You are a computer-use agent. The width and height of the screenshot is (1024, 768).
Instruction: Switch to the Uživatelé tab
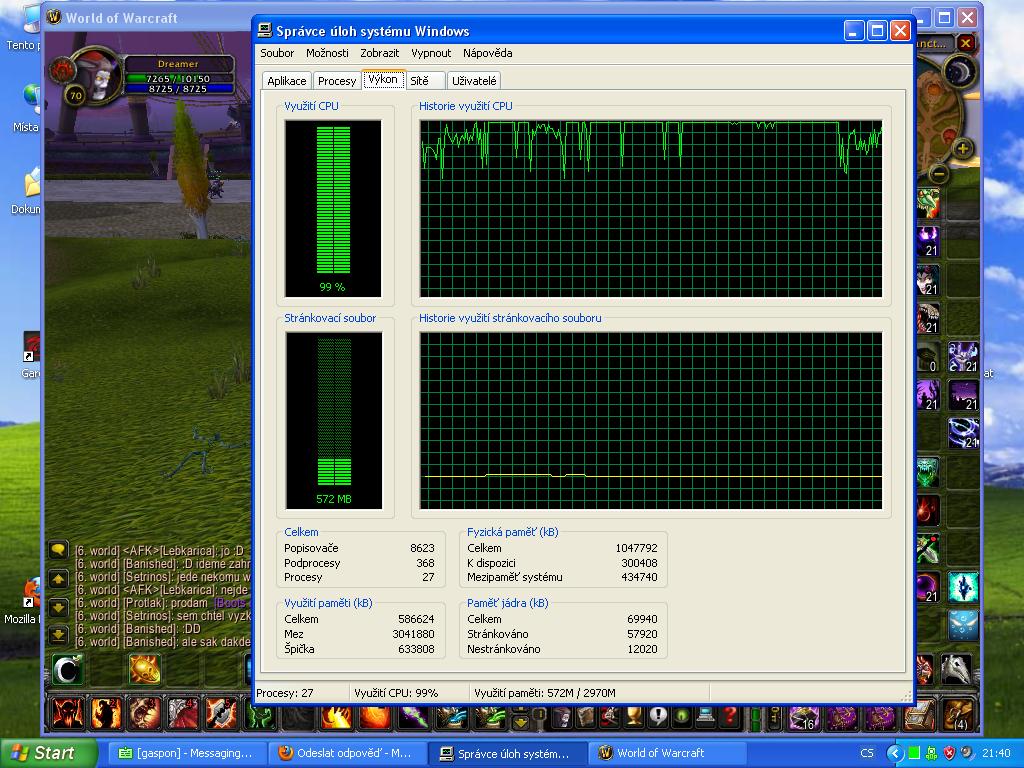(473, 81)
